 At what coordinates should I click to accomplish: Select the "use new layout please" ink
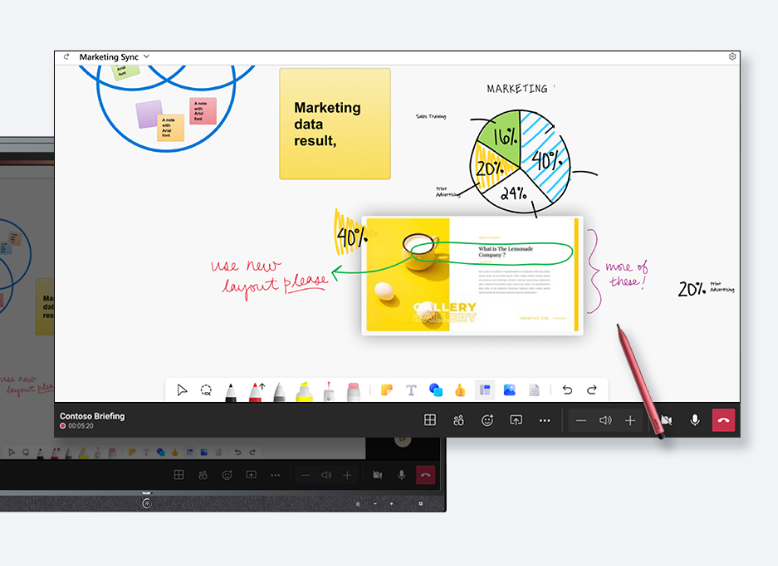[269, 278]
